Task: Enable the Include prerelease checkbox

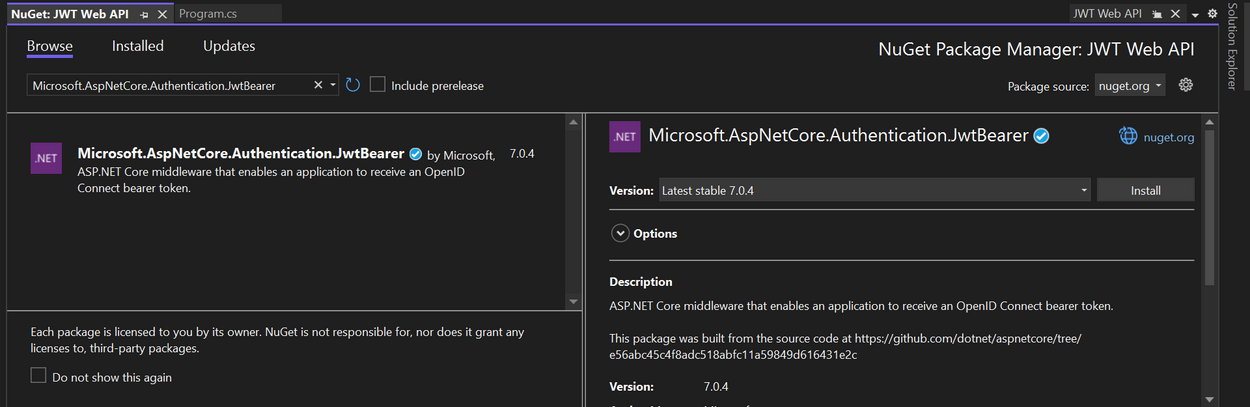Action: tap(378, 85)
